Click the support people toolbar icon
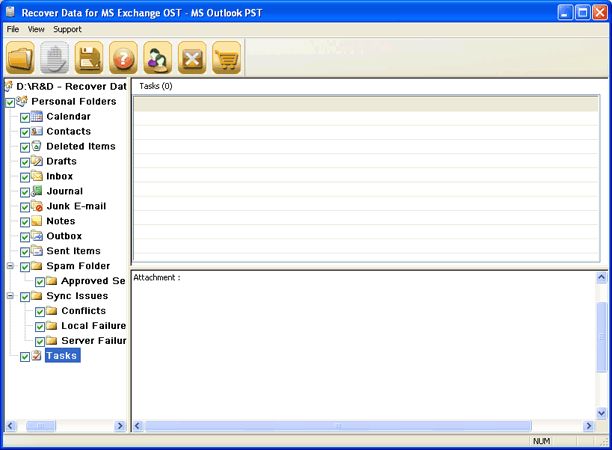The image size is (612, 450). coord(158,58)
